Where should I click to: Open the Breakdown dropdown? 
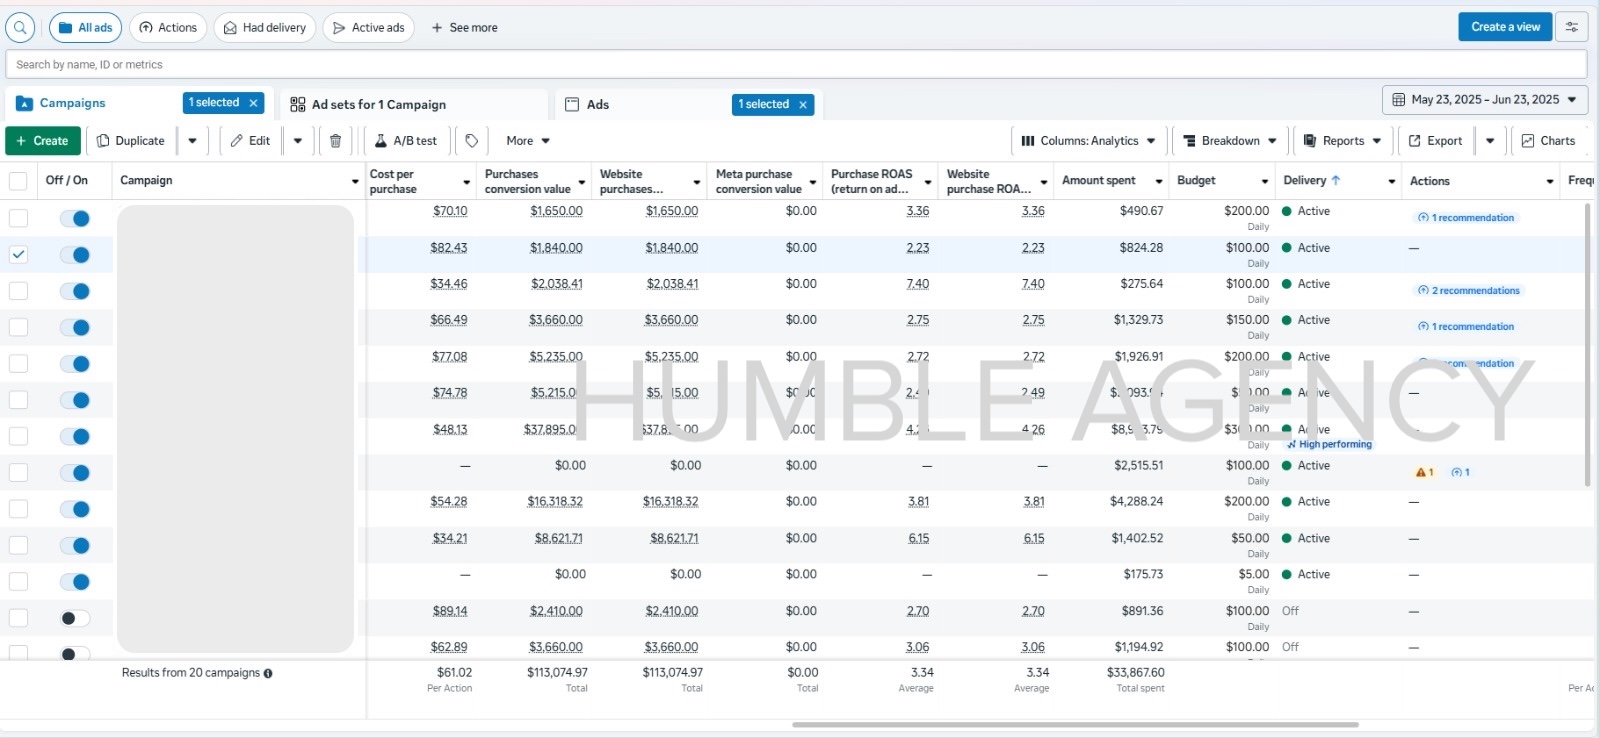click(x=1230, y=141)
